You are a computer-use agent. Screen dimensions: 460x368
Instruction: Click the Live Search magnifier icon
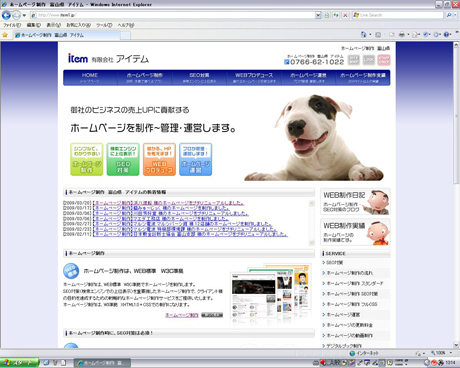click(x=449, y=15)
